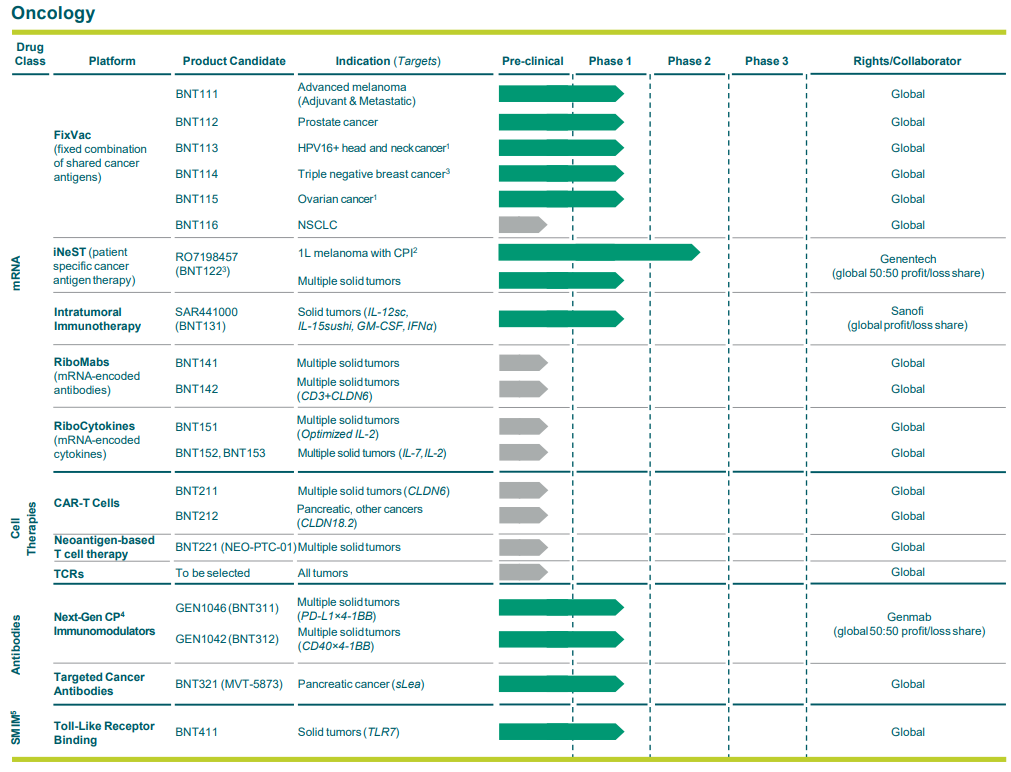The width and height of the screenshot is (1011, 772).
Task: Click the Oncology page title
Action: pos(54,13)
